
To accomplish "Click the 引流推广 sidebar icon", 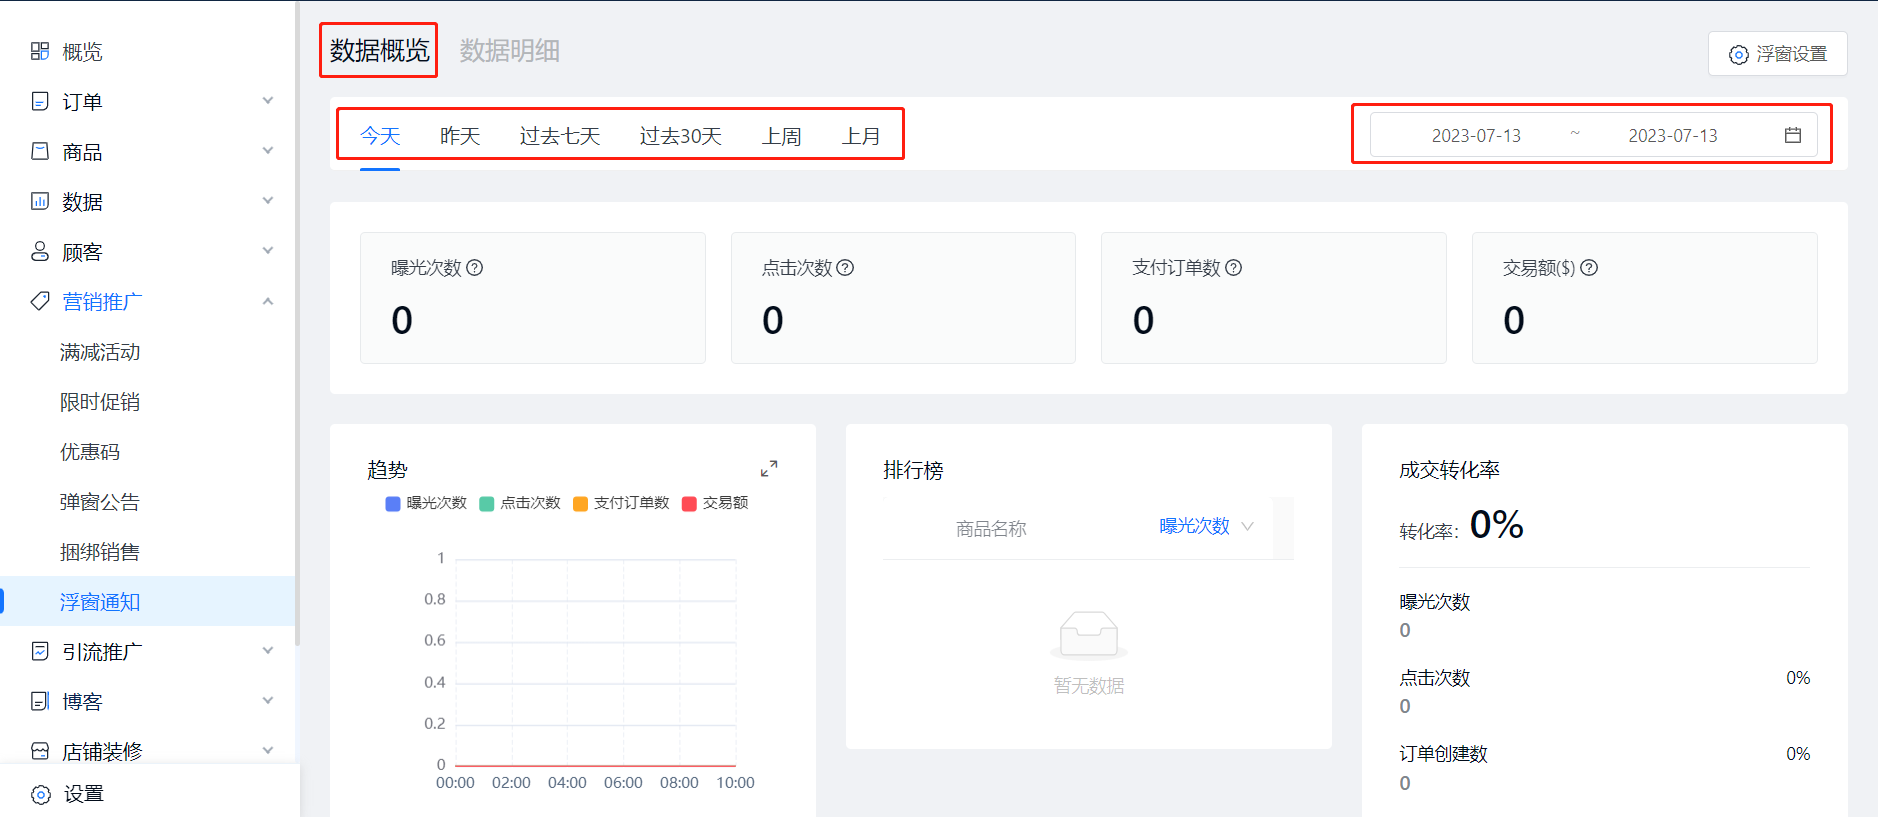I will tap(40, 651).
